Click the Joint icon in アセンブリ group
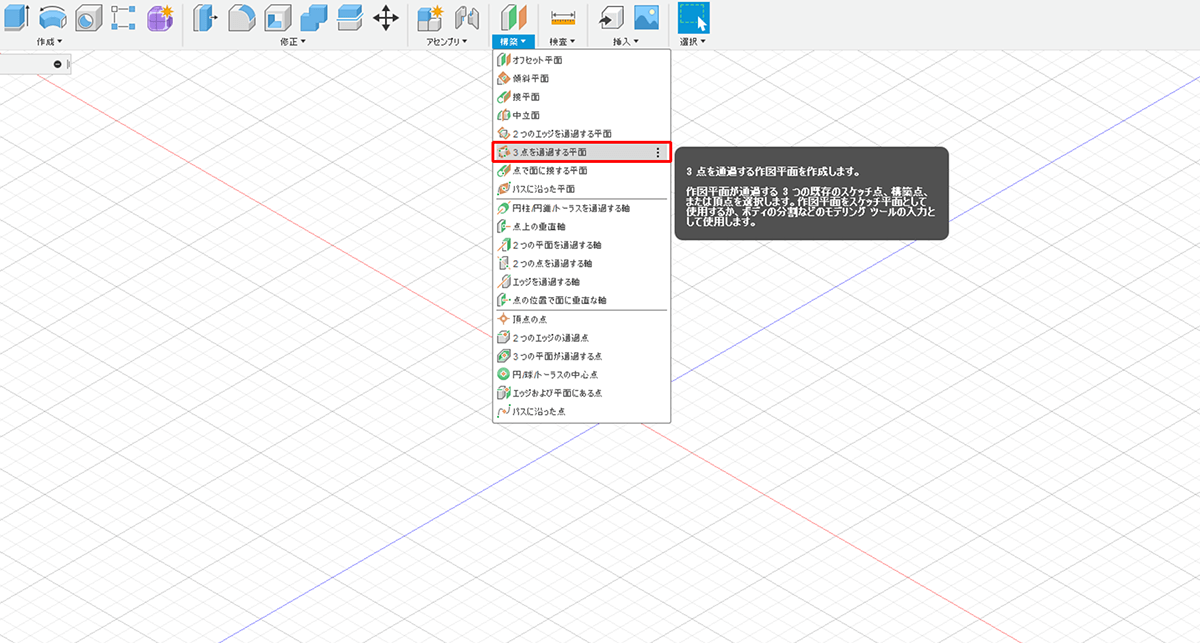 pyautogui.click(x=466, y=17)
